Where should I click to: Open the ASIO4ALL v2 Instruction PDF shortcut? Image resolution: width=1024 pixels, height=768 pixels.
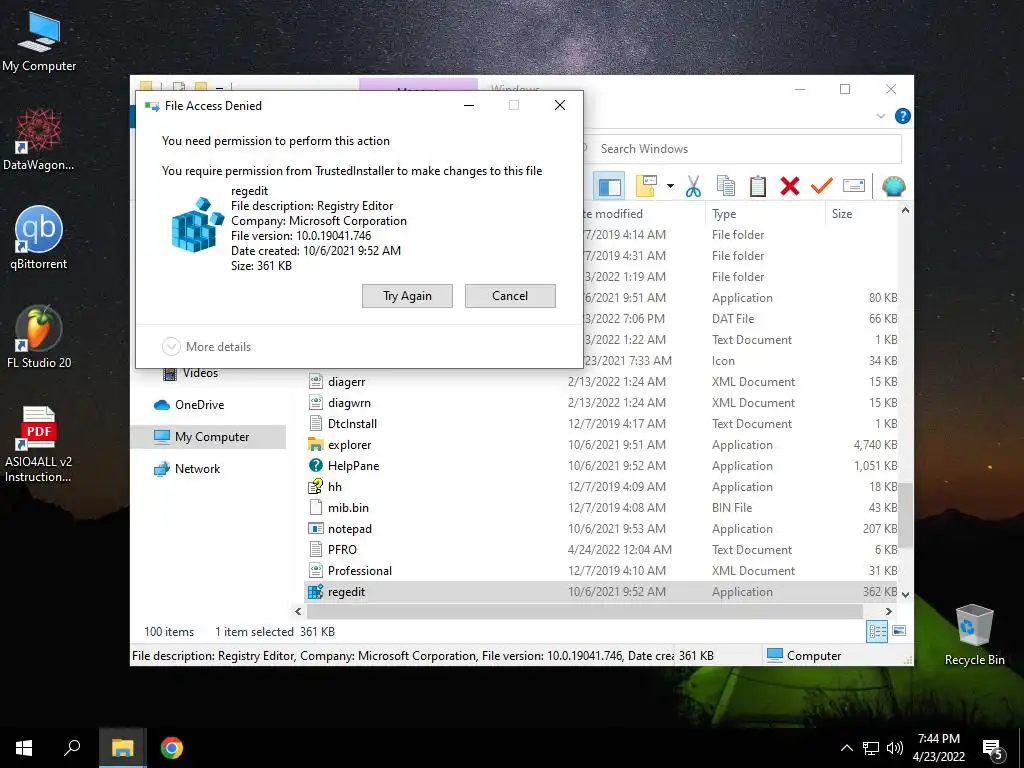39,444
